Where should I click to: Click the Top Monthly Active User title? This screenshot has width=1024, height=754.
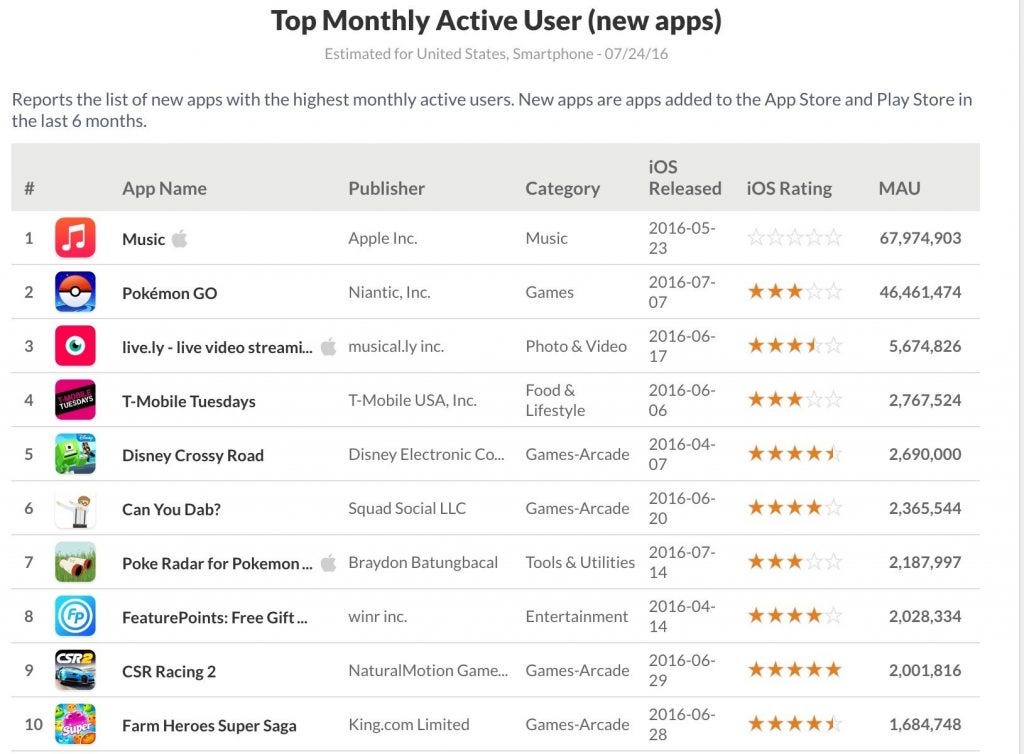tap(496, 21)
